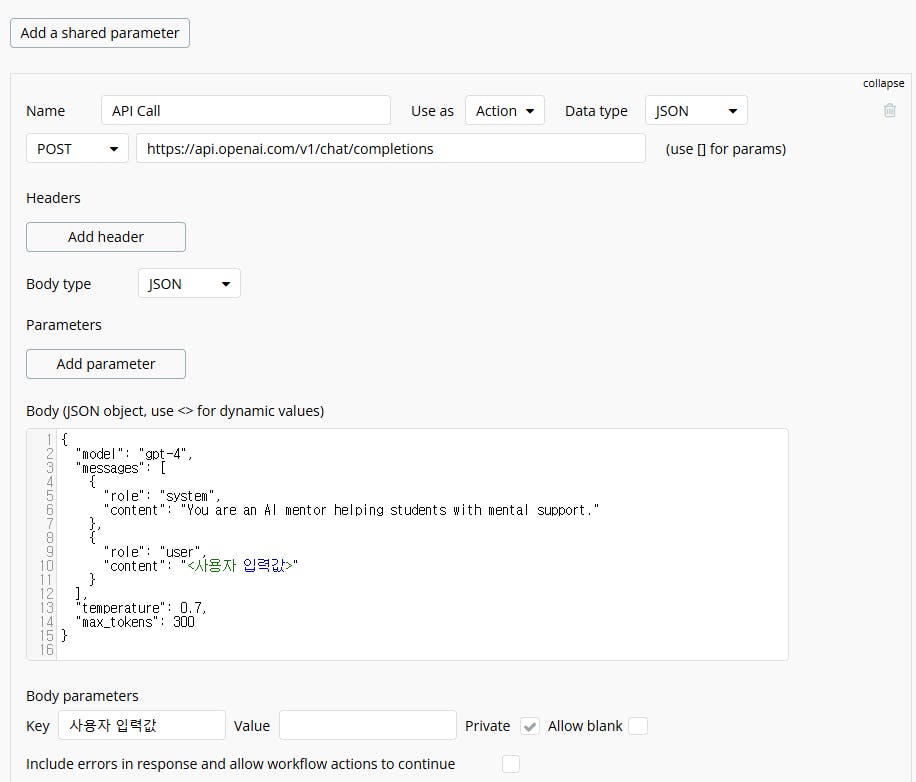Click the Add parameter button
The image size is (916, 782).
point(106,364)
